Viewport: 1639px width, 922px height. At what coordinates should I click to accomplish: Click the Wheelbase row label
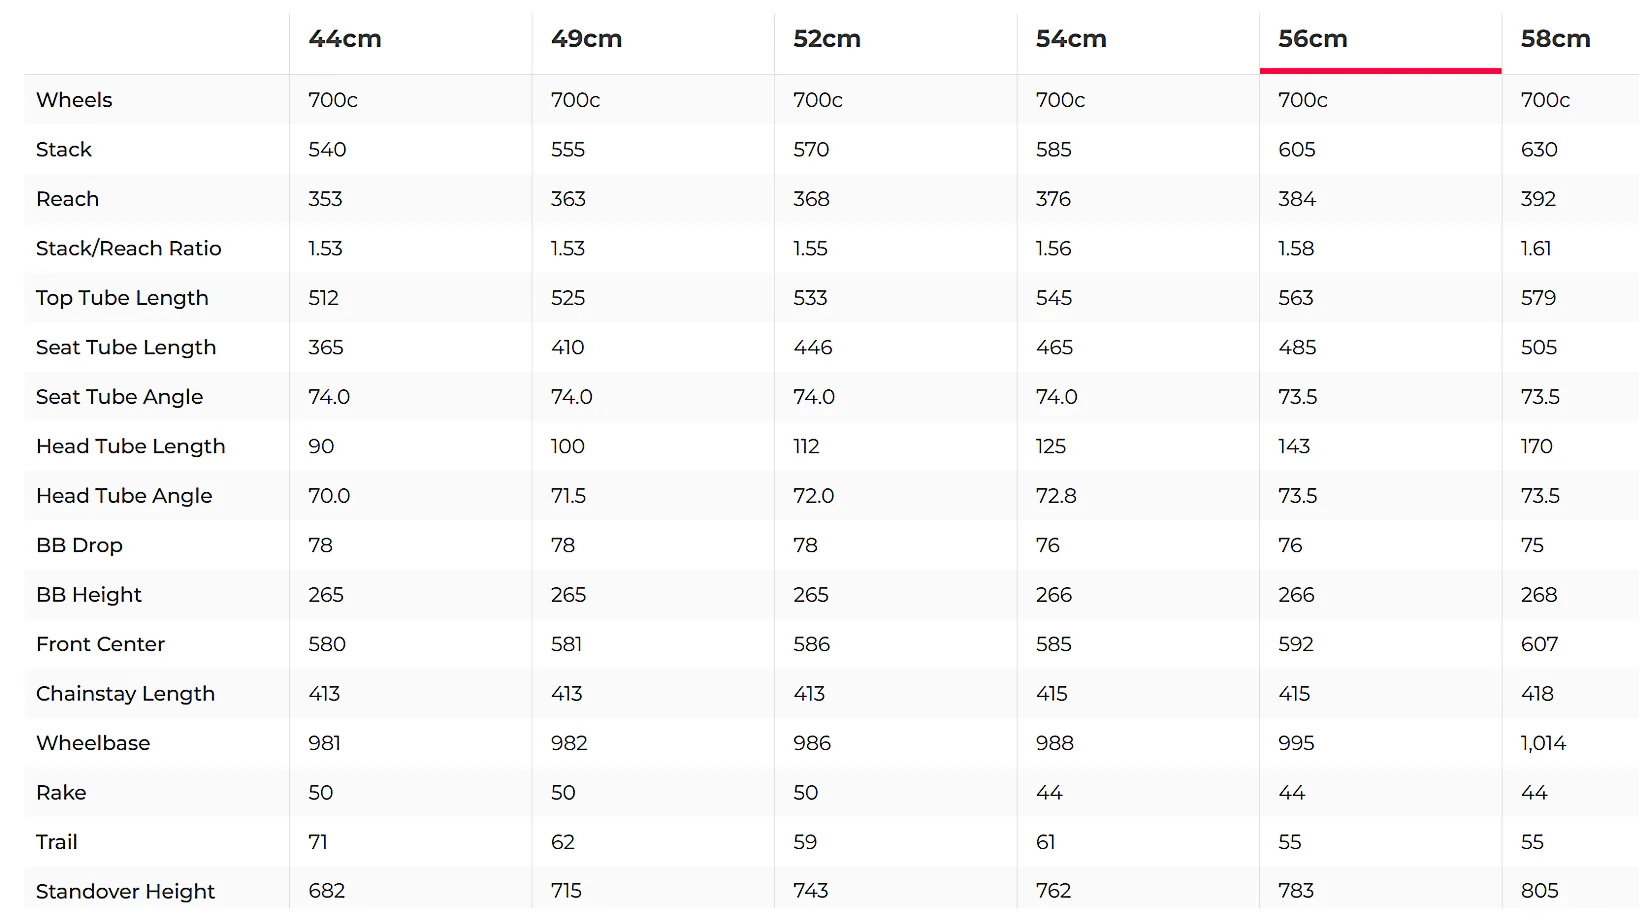(93, 743)
